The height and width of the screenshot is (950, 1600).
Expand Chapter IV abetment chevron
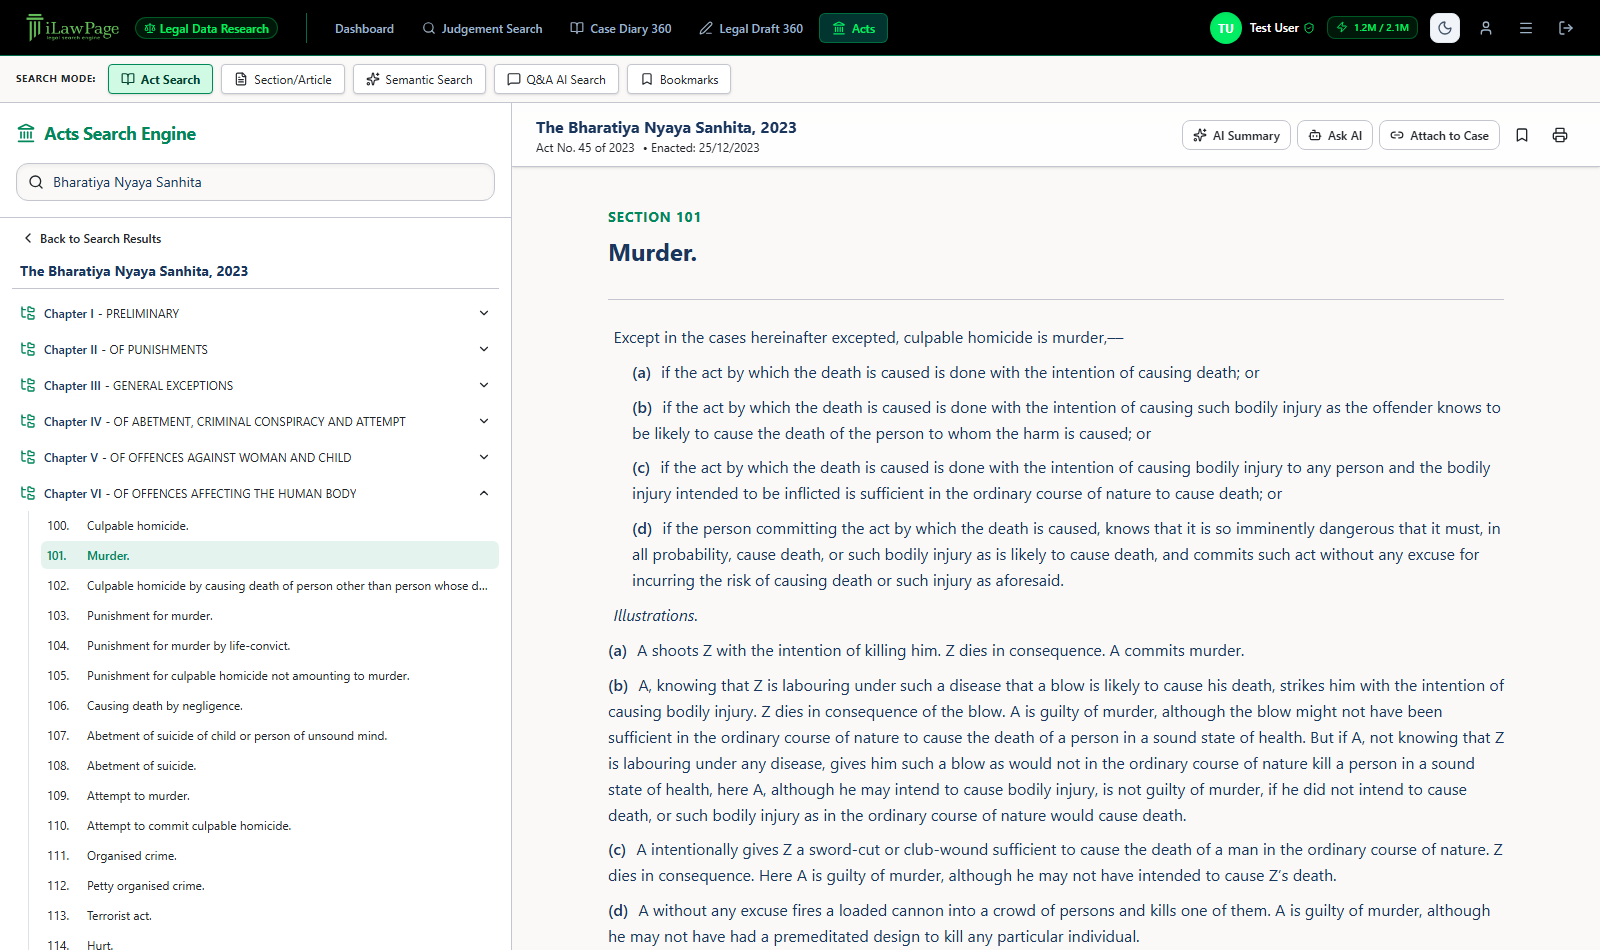[x=484, y=421]
